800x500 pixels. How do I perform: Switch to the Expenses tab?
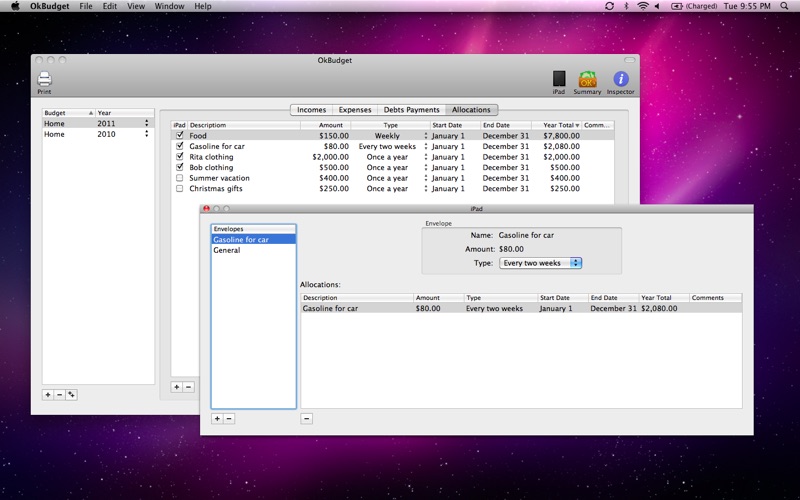click(x=355, y=110)
